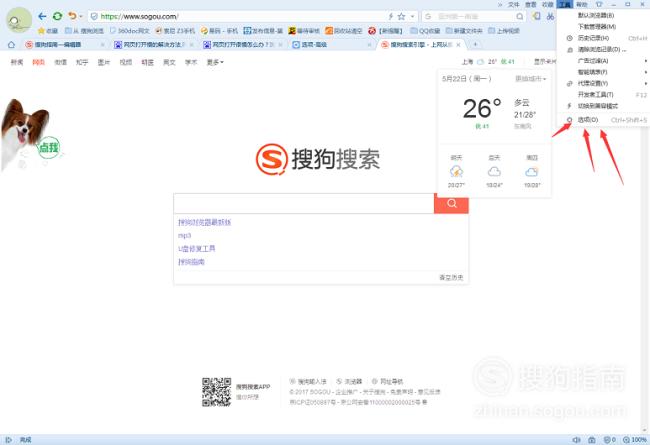Open the 文件 menu
Viewport: 650px width, 445px height.
pyautogui.click(x=514, y=4)
